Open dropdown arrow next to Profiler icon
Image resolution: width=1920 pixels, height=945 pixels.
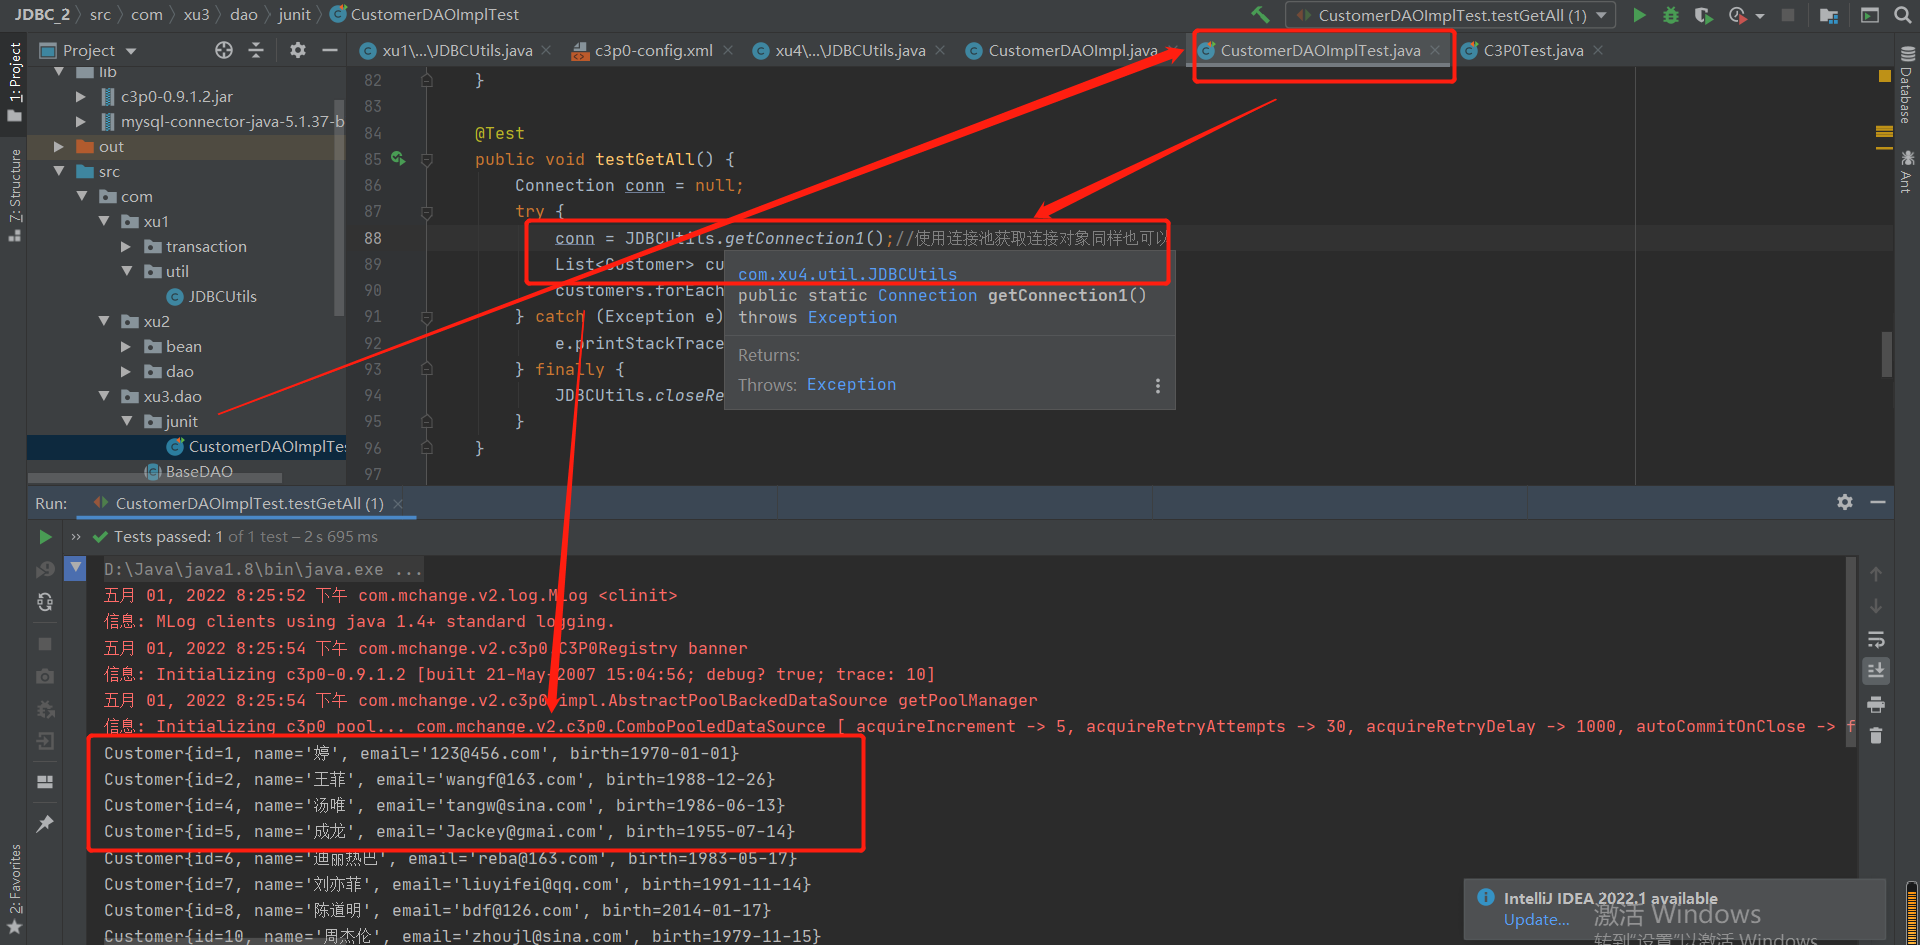click(x=1759, y=15)
